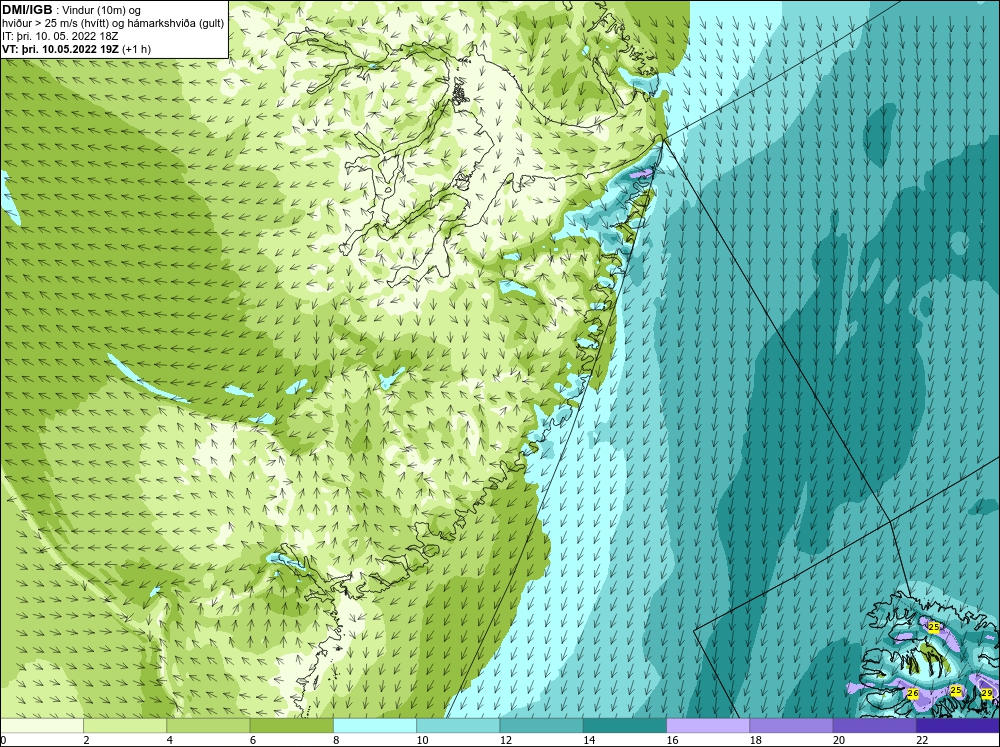Click the 8–10 m/s light cyan legend swatch
This screenshot has height=747, width=1000.
click(375, 725)
